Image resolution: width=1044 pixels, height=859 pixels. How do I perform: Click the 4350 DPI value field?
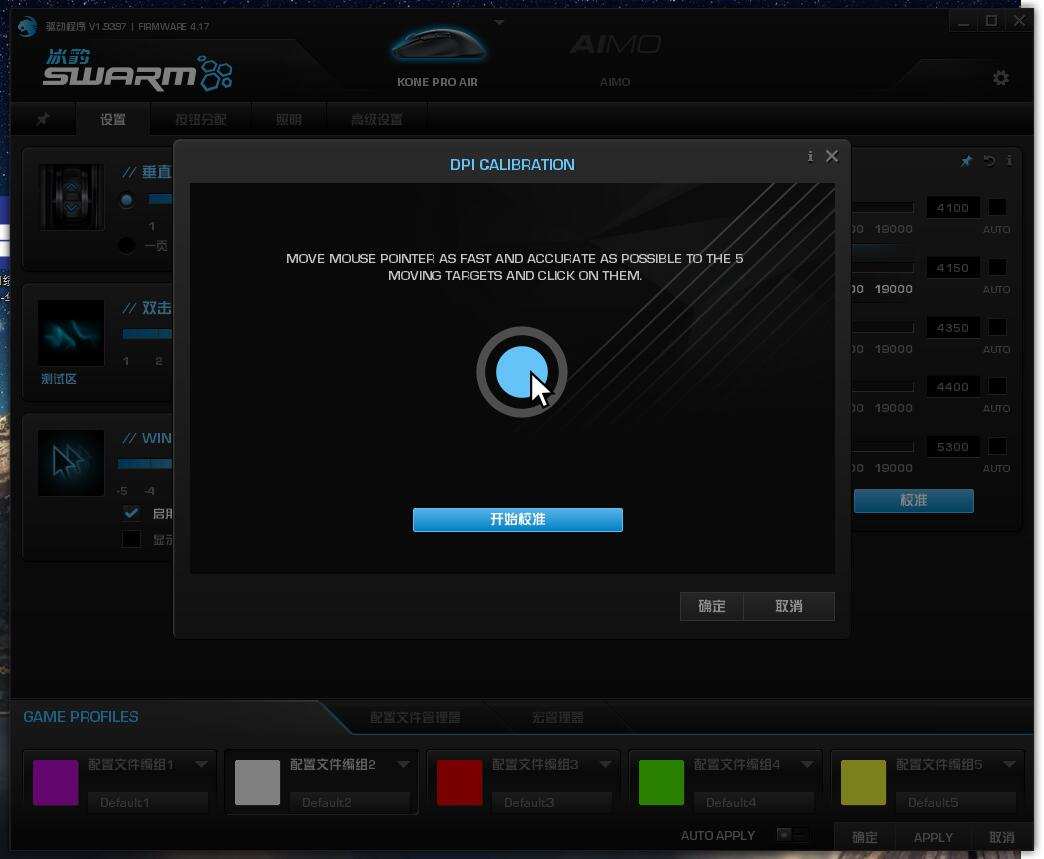952,328
